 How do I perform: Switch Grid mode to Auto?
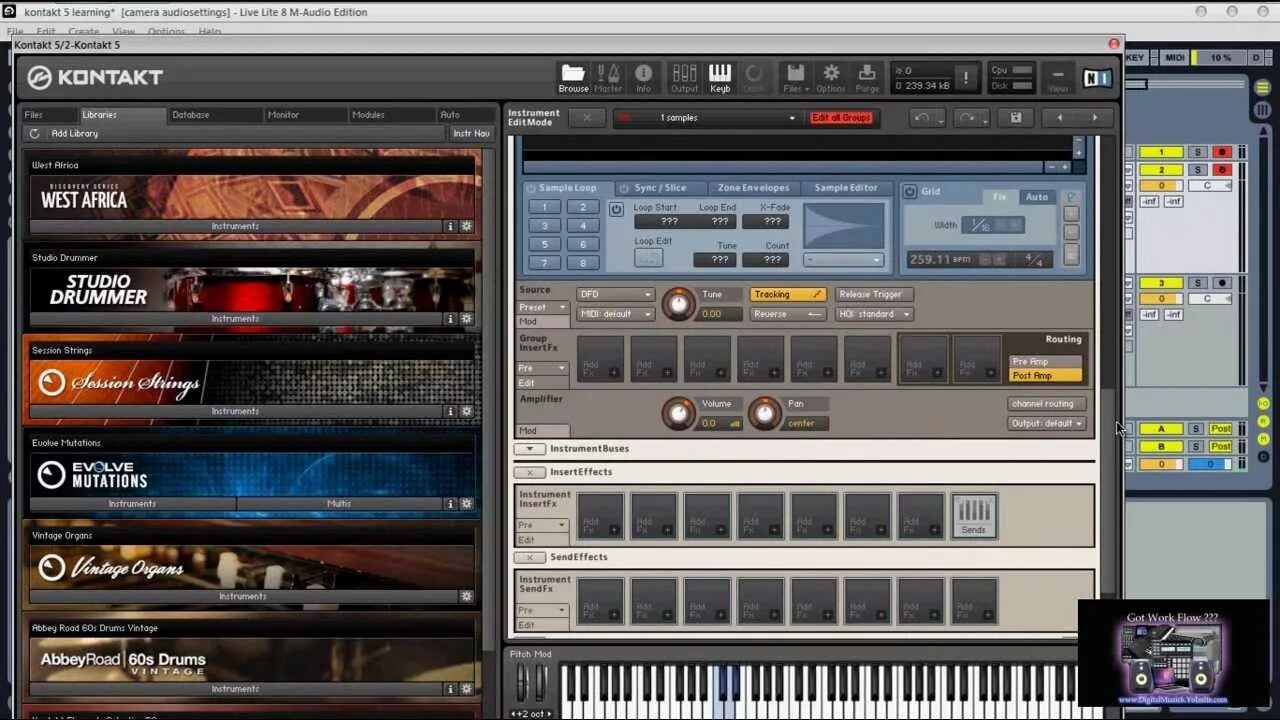point(1036,197)
